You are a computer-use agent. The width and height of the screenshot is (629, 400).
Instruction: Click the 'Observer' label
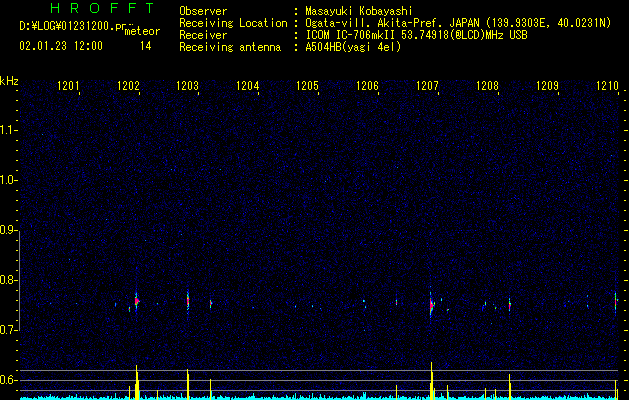pos(203,11)
